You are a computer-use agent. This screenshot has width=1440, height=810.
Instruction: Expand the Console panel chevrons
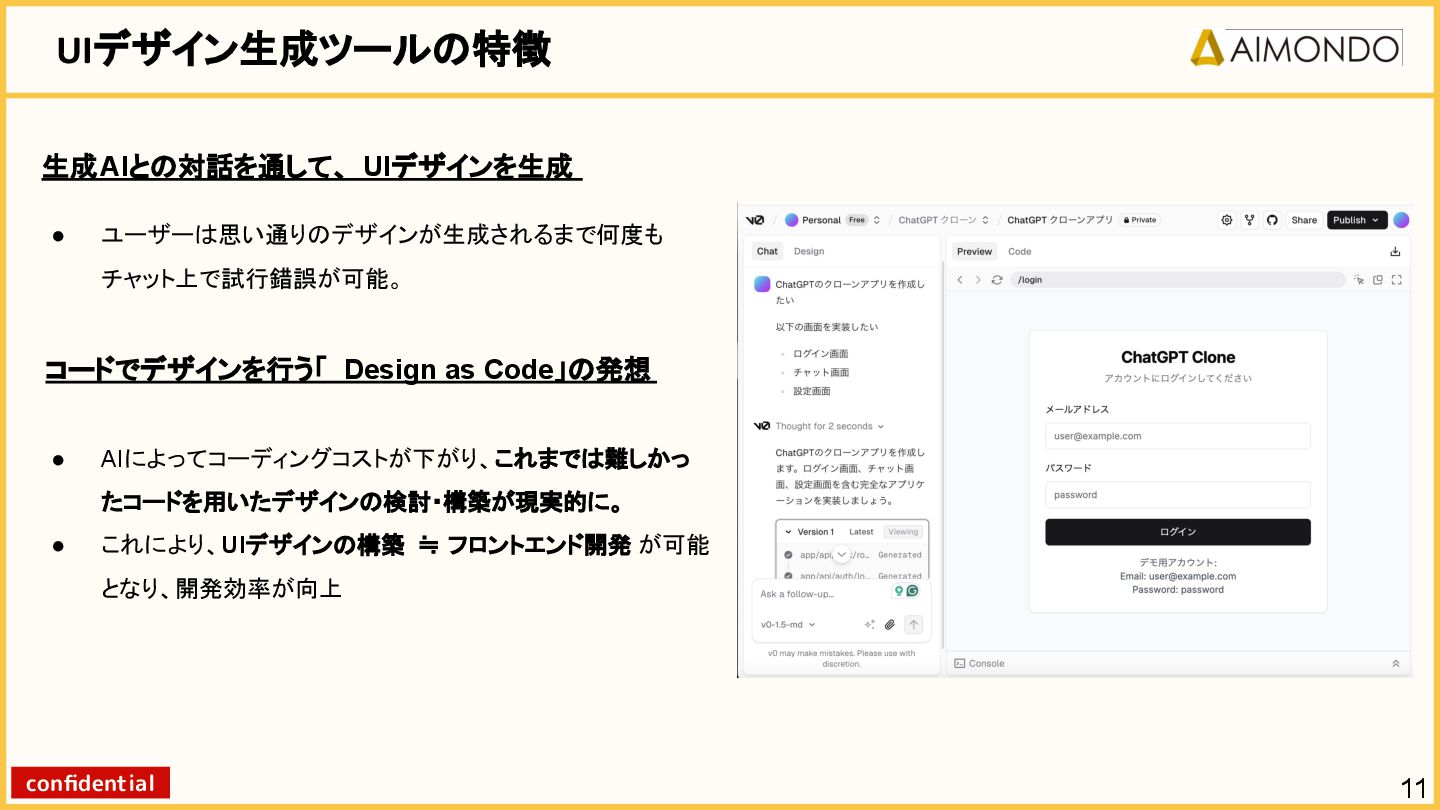pyautogui.click(x=1396, y=663)
